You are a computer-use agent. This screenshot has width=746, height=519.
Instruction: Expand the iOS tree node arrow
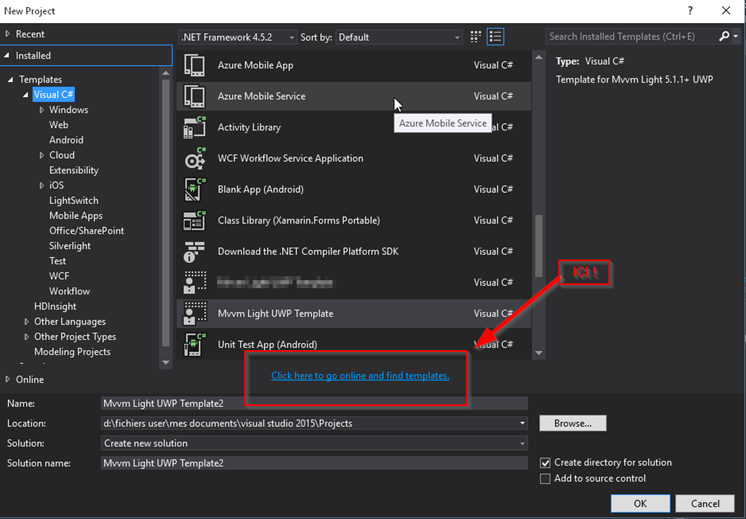(x=41, y=186)
